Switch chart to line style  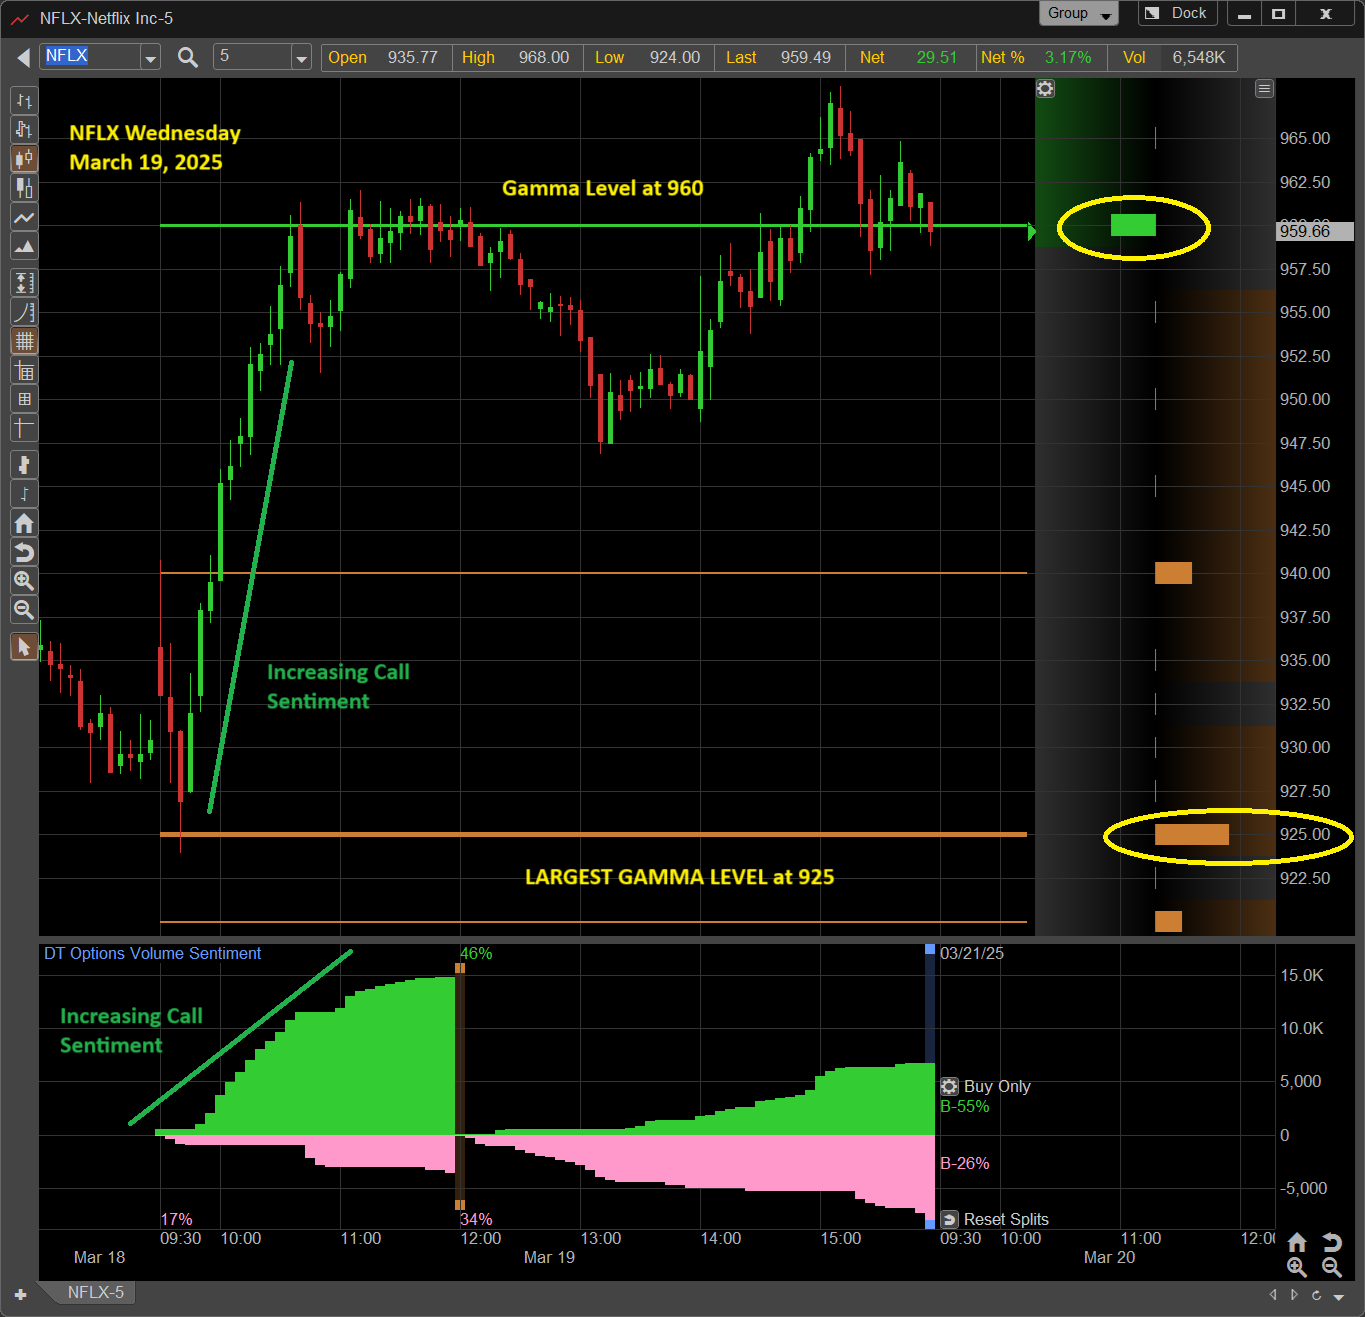(x=24, y=217)
